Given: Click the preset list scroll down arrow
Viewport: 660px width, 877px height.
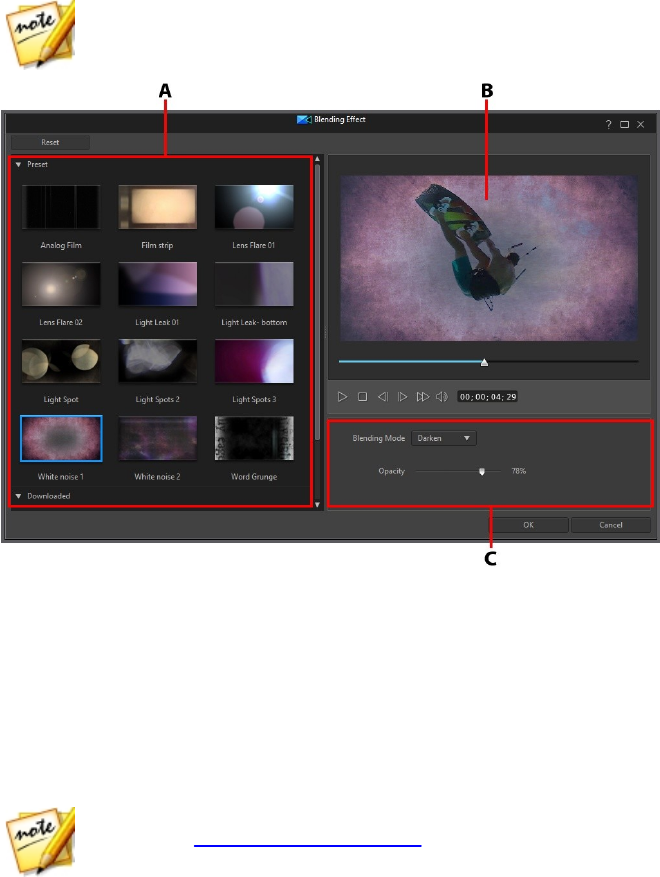Looking at the screenshot, I should click(x=318, y=504).
